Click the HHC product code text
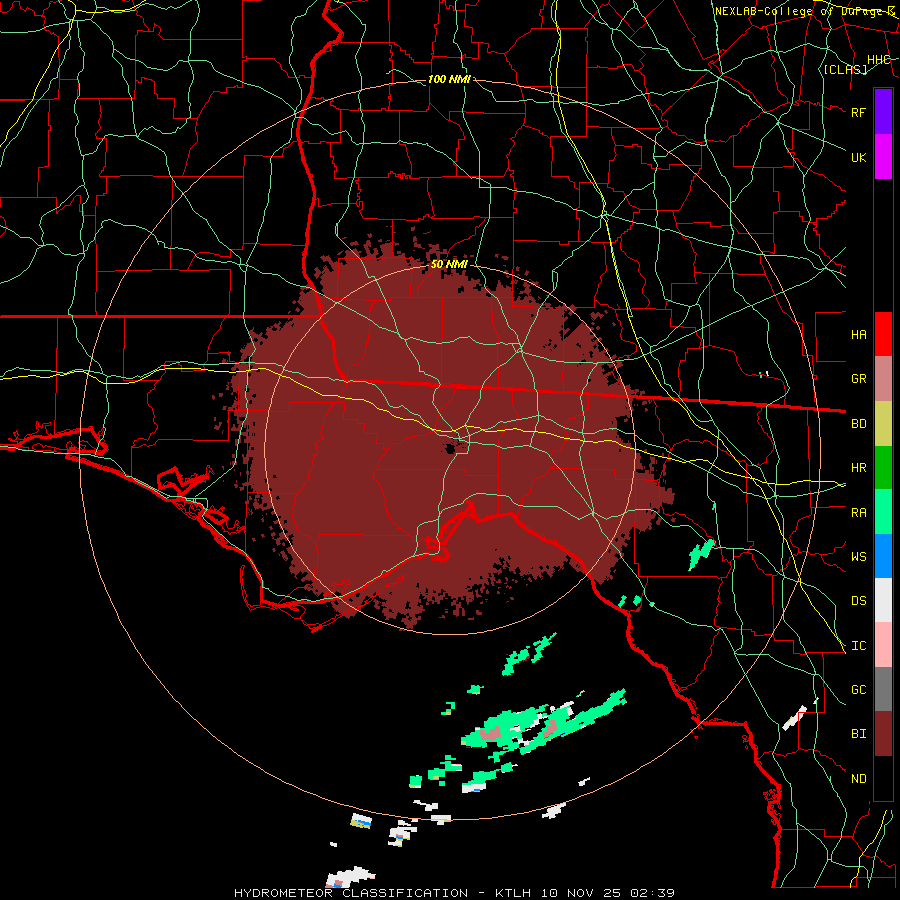The width and height of the screenshot is (900, 900). tap(878, 59)
